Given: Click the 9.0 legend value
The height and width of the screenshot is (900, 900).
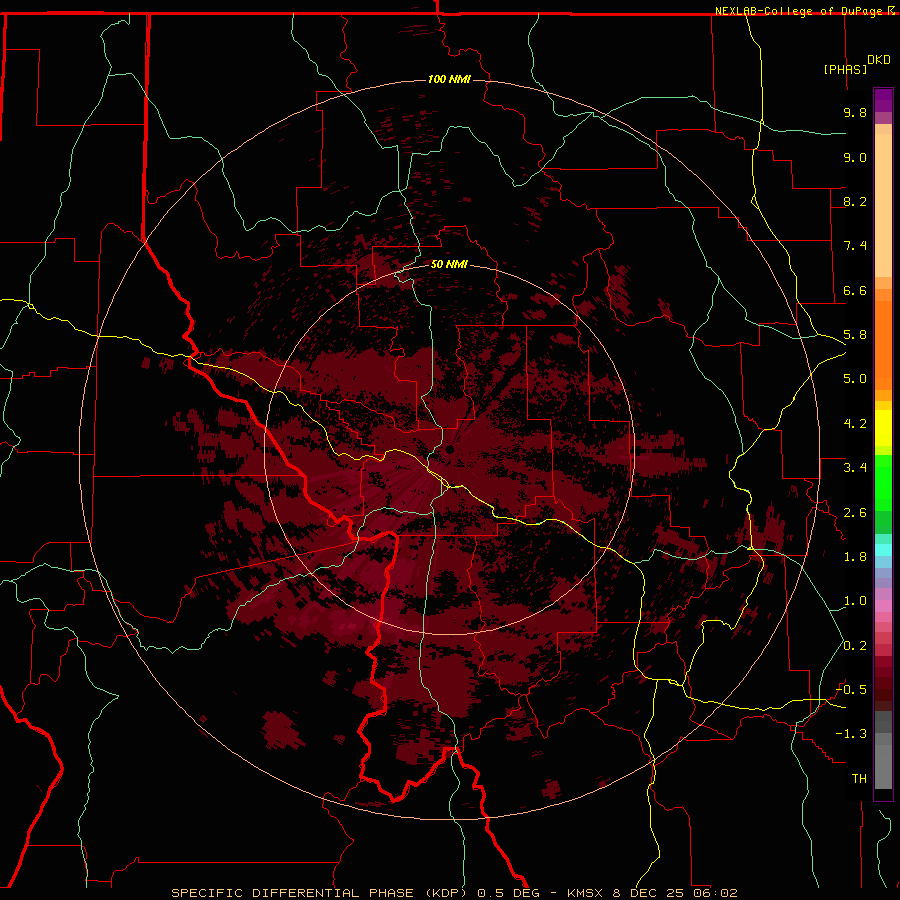Looking at the screenshot, I should pos(855,157).
